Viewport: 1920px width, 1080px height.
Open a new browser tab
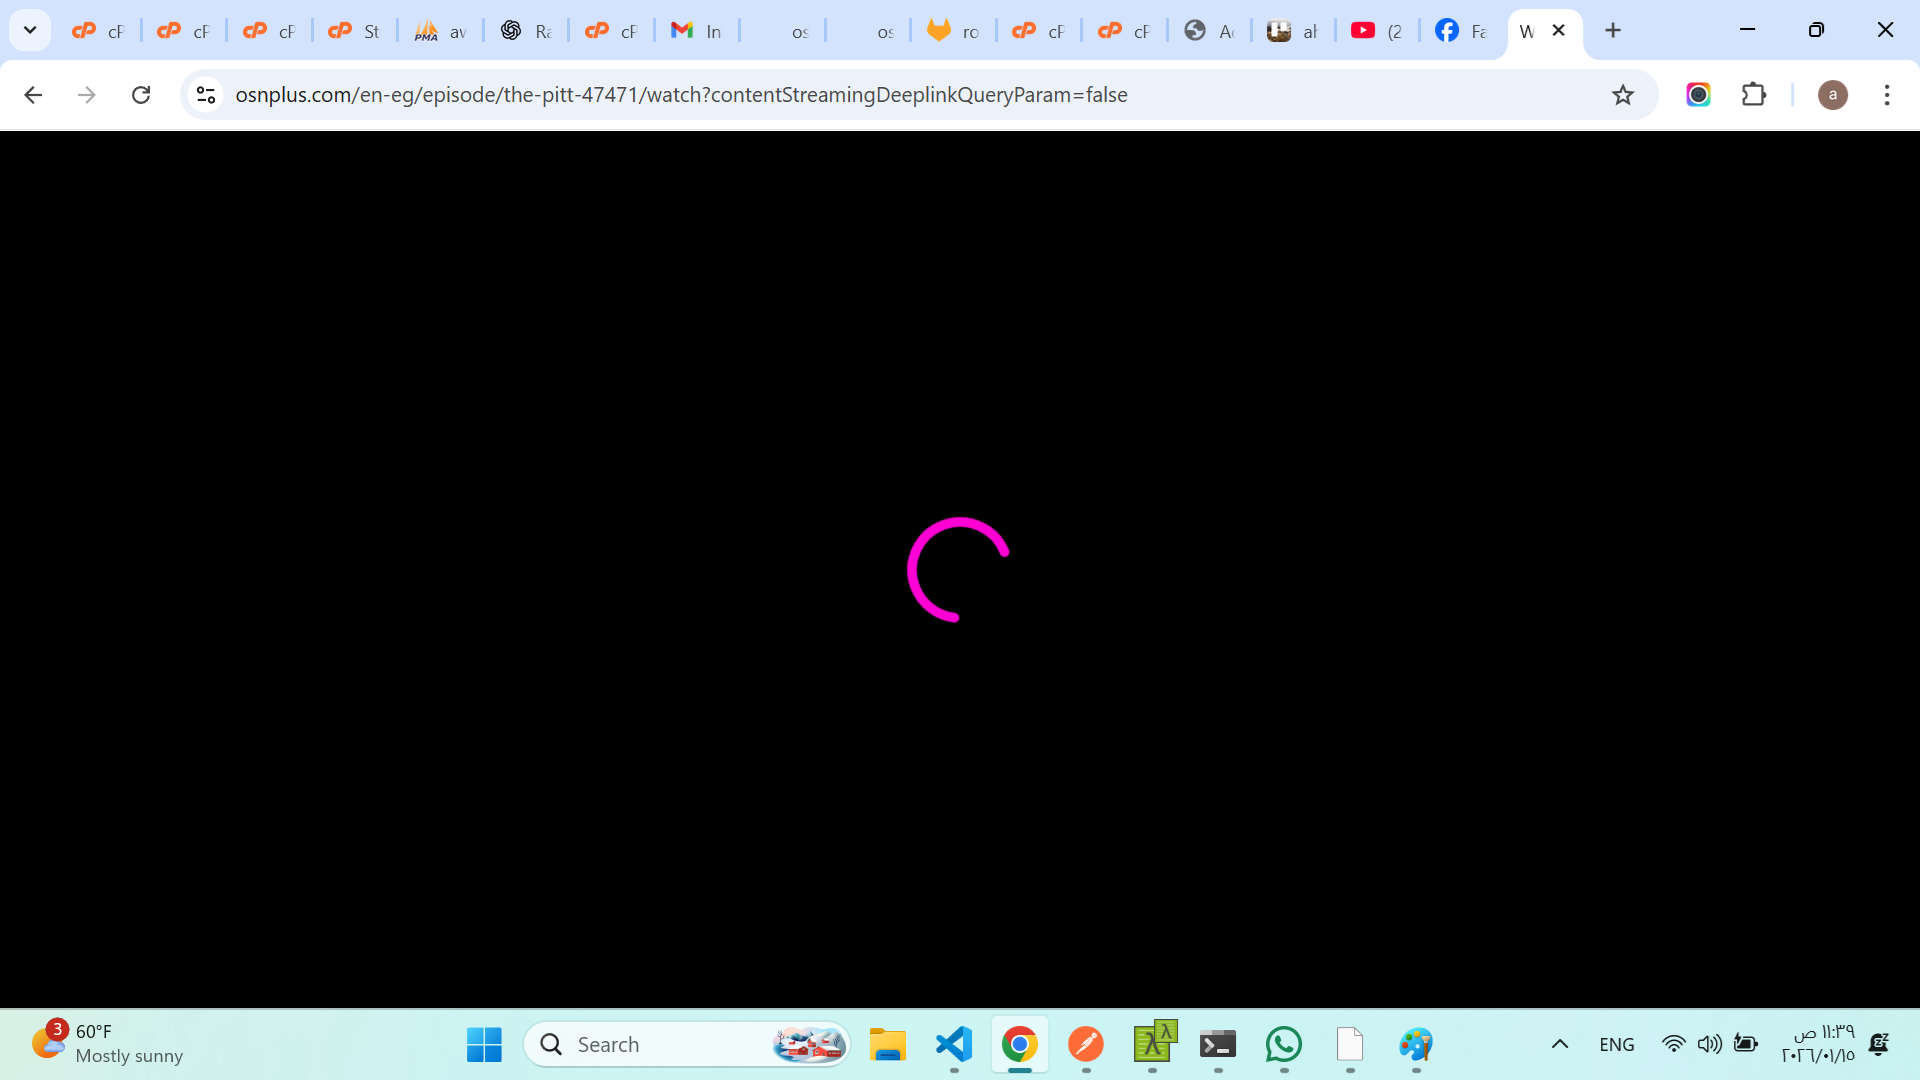coord(1613,30)
